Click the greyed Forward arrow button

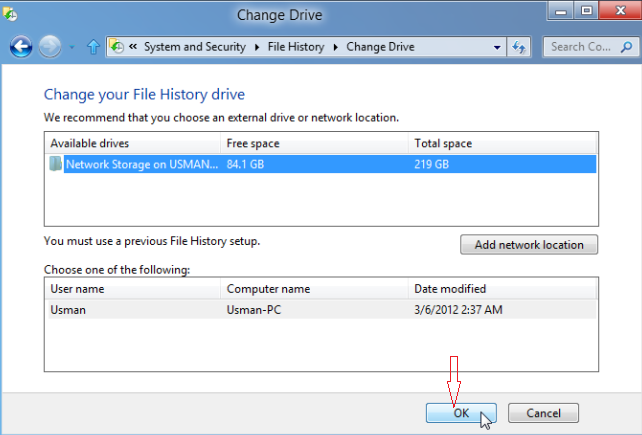(x=50, y=47)
